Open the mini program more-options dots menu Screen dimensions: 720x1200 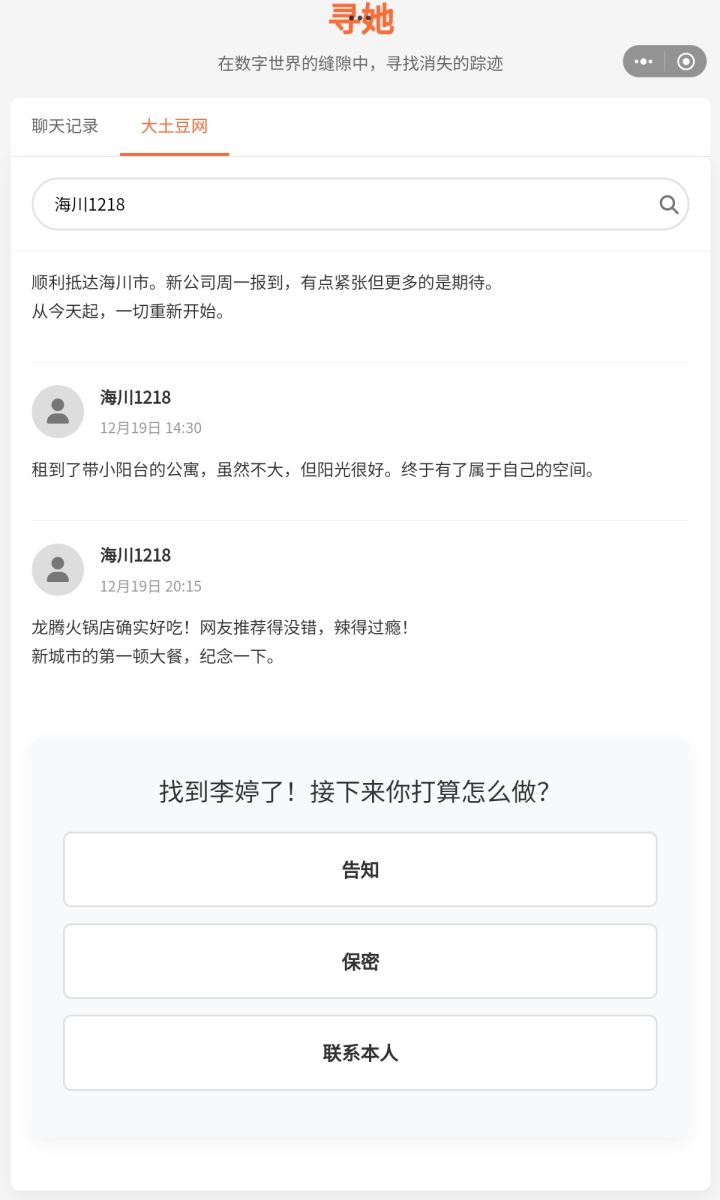click(644, 62)
